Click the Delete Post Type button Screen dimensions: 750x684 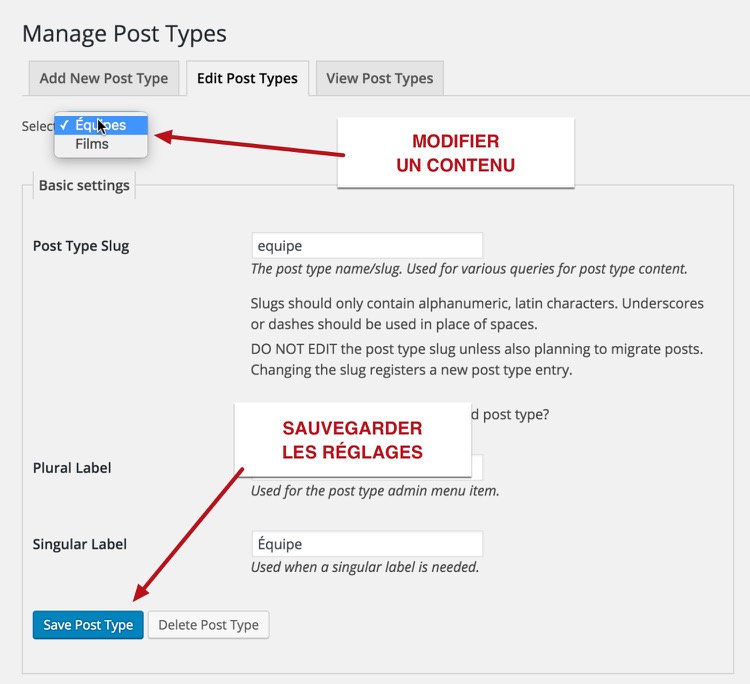209,625
